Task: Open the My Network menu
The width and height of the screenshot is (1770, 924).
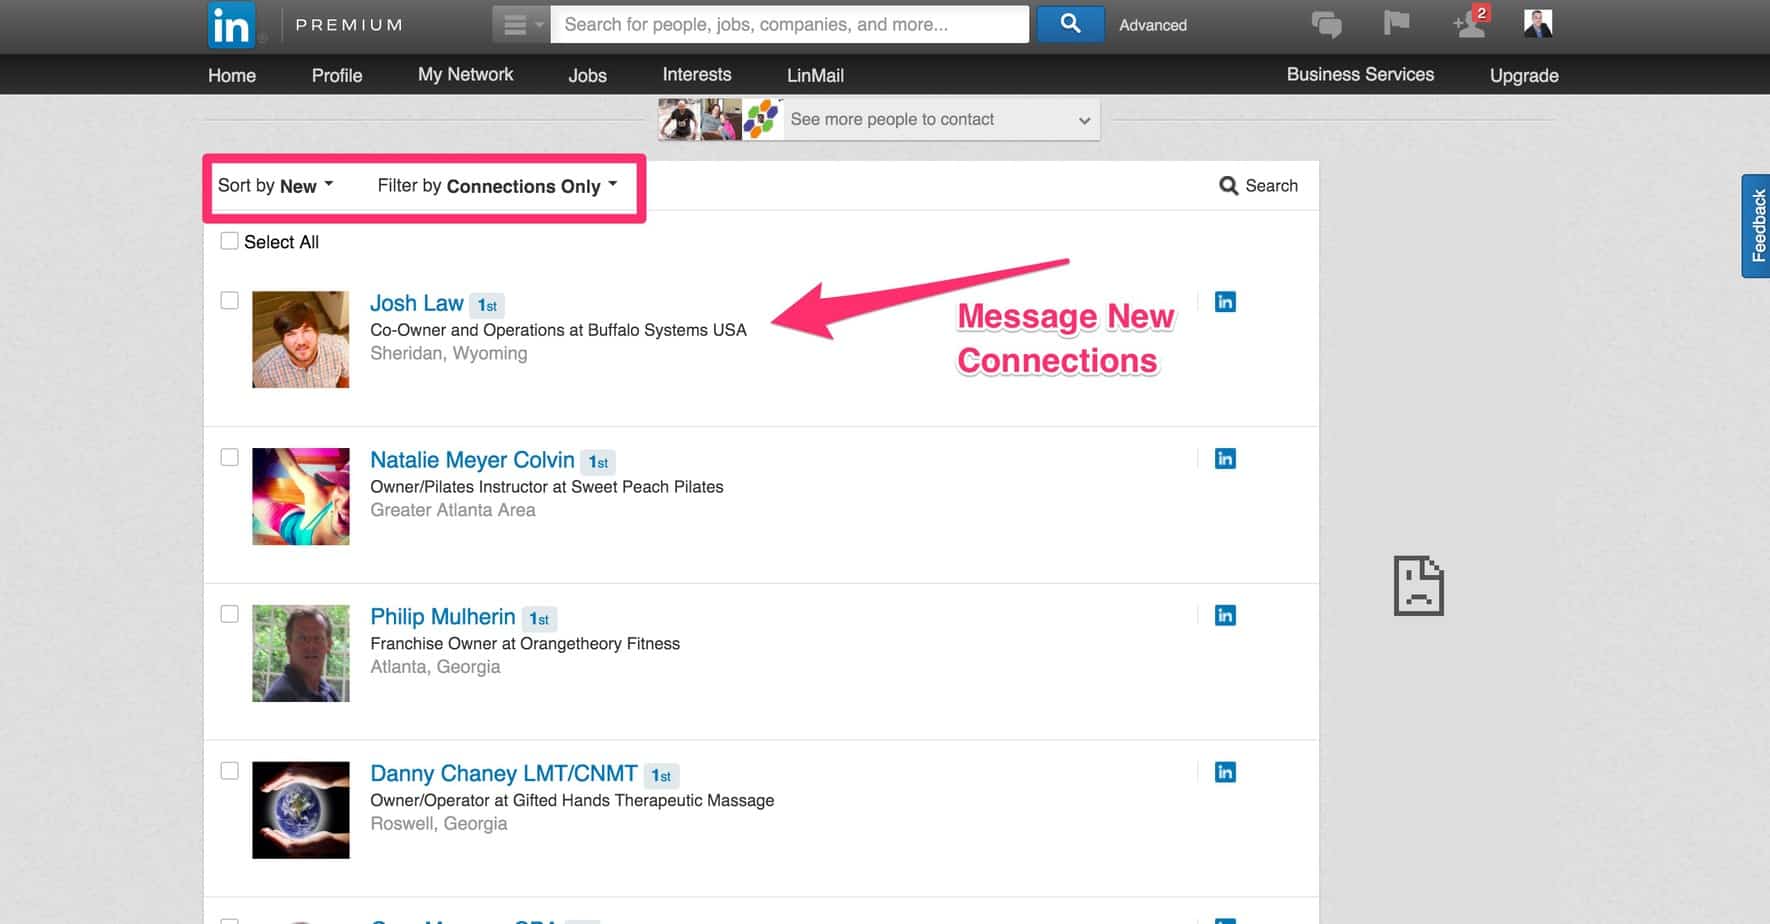Action: coord(465,75)
